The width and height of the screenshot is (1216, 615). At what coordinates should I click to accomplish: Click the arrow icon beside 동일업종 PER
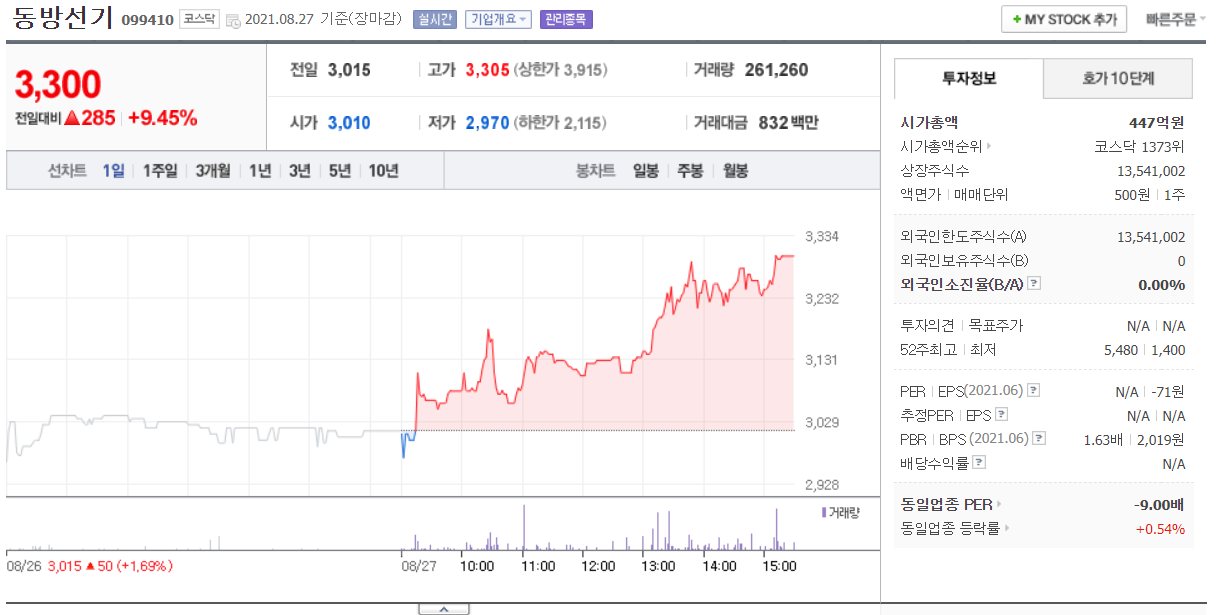(x=999, y=504)
